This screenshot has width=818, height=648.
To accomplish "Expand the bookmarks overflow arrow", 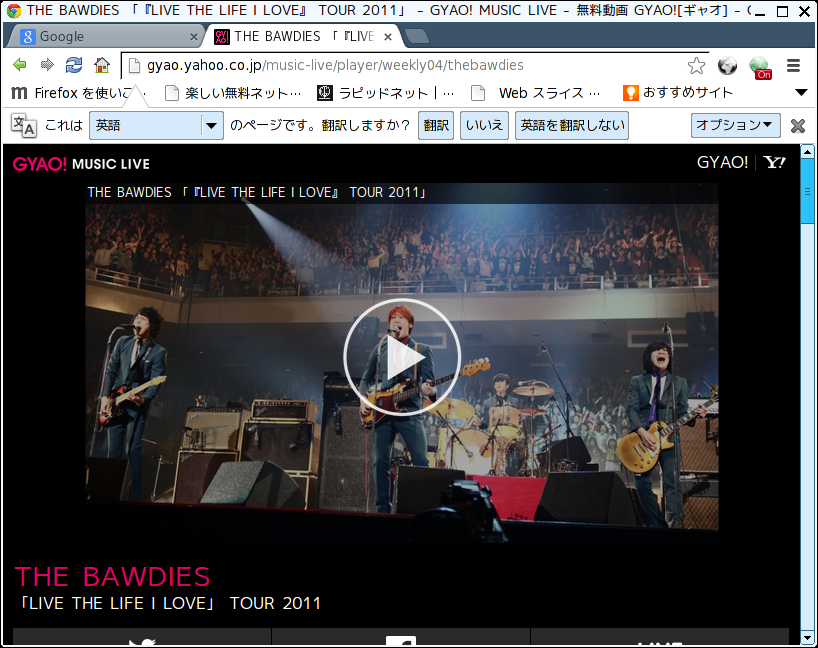I will [801, 92].
